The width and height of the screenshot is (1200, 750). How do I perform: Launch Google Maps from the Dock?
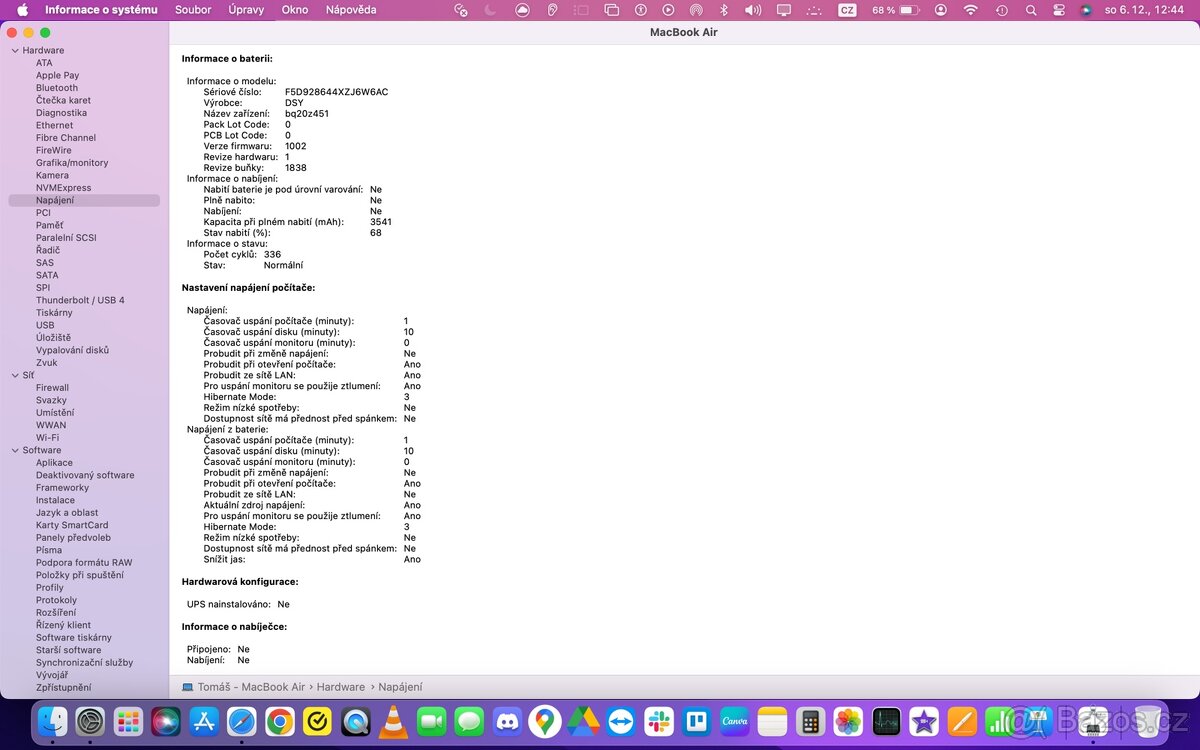pos(545,721)
